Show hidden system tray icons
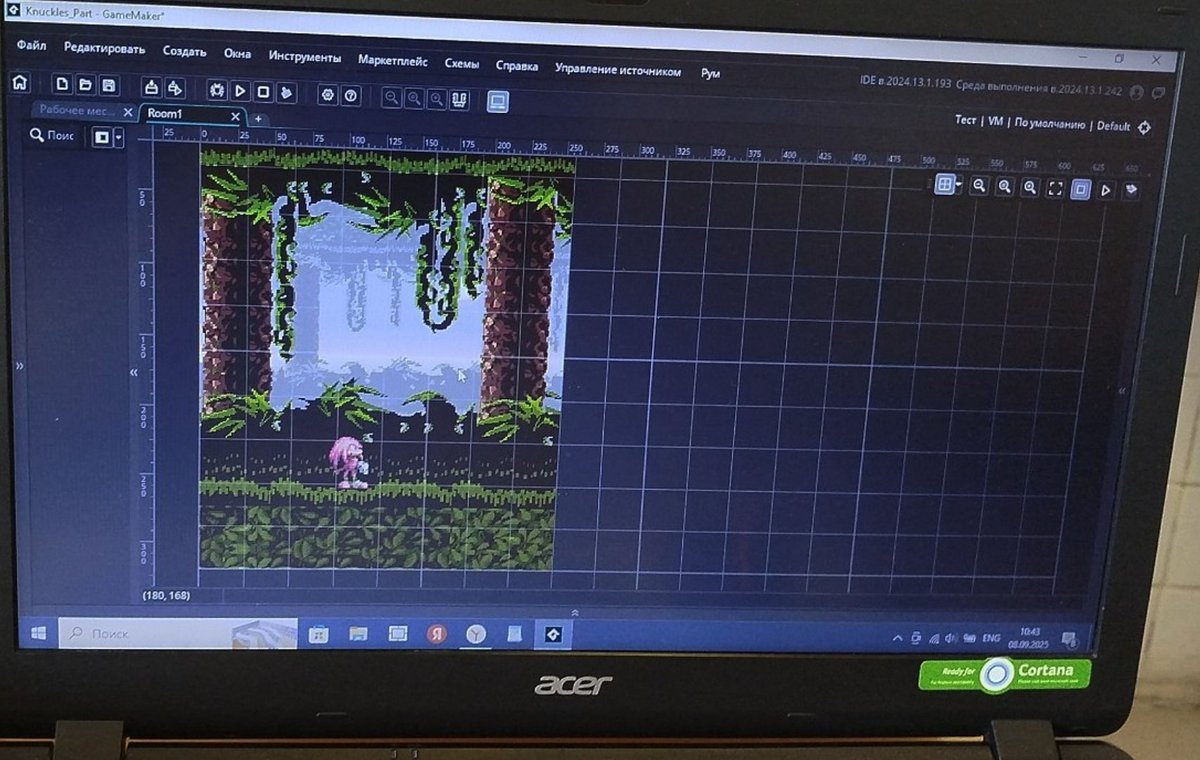The width and height of the screenshot is (1200, 760). tap(895, 637)
